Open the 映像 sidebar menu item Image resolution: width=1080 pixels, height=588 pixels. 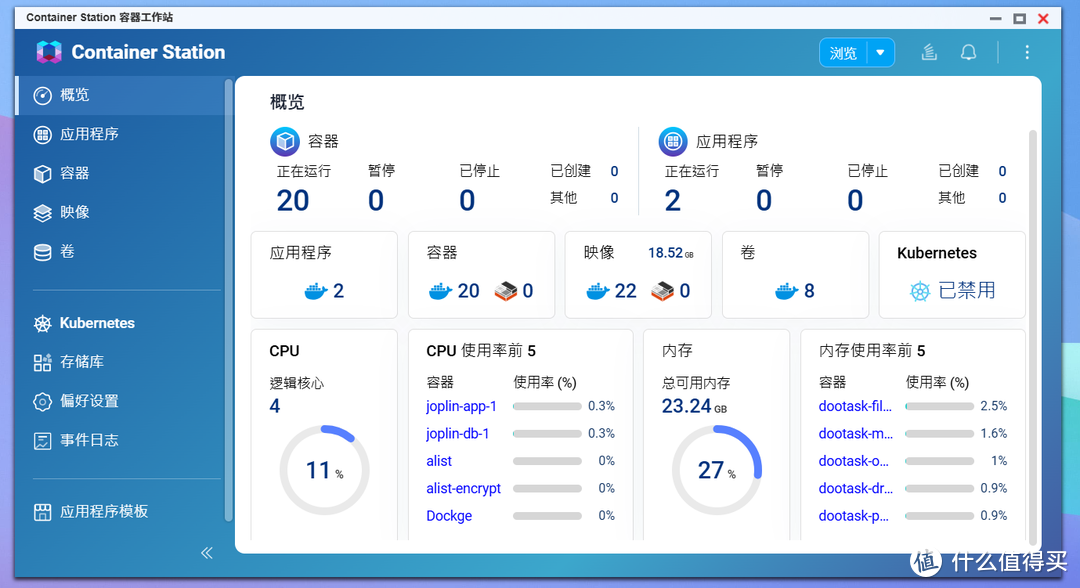point(75,212)
